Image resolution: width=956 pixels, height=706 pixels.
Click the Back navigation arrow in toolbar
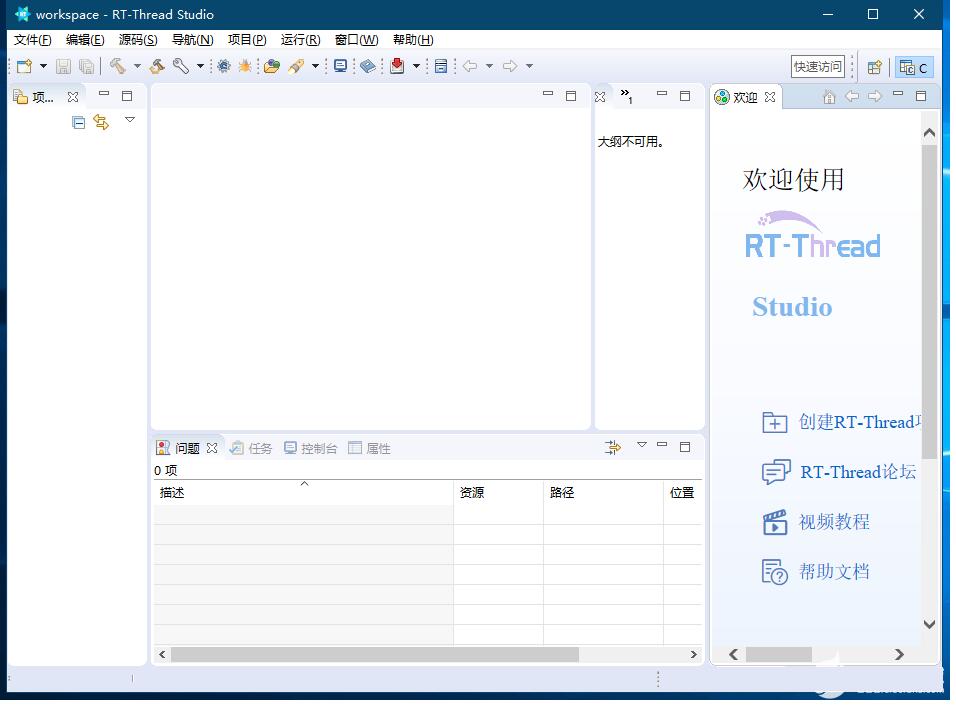click(469, 66)
